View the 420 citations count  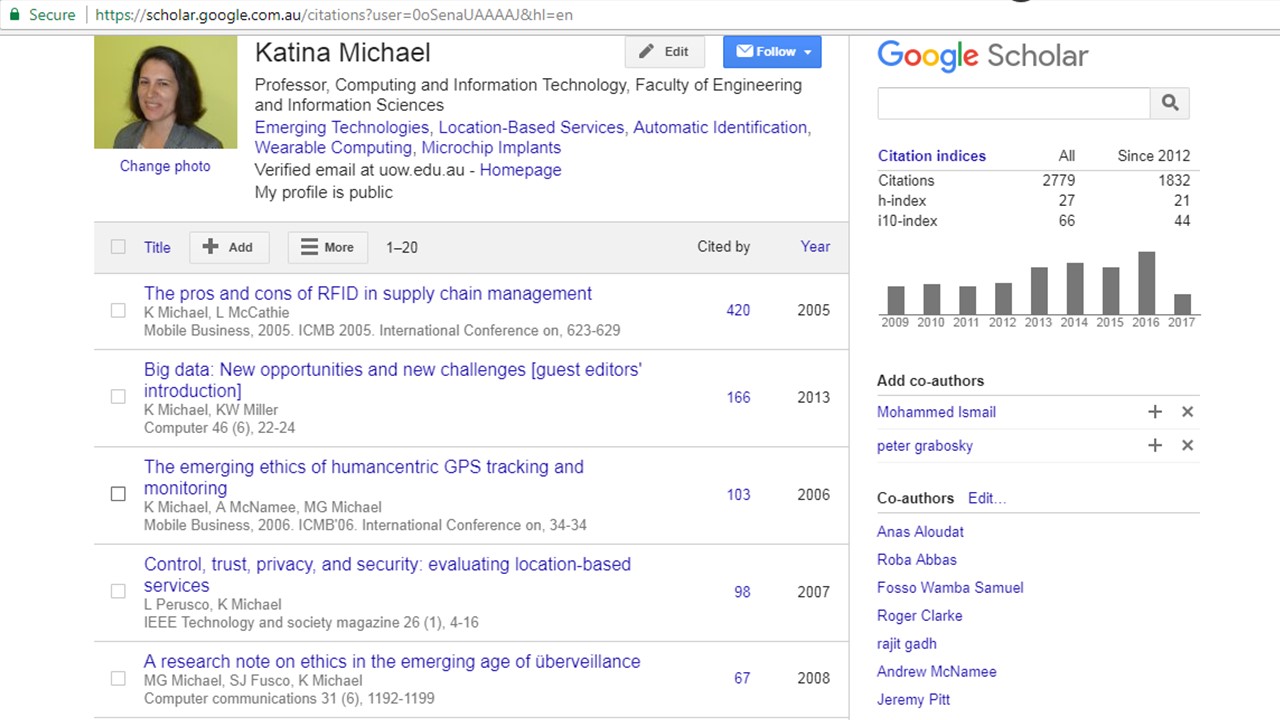click(x=738, y=310)
